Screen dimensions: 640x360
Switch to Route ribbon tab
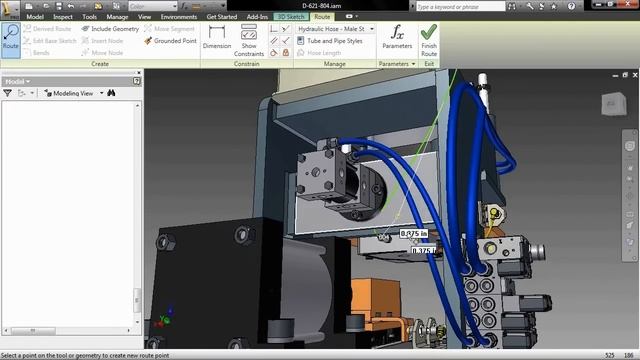click(322, 17)
